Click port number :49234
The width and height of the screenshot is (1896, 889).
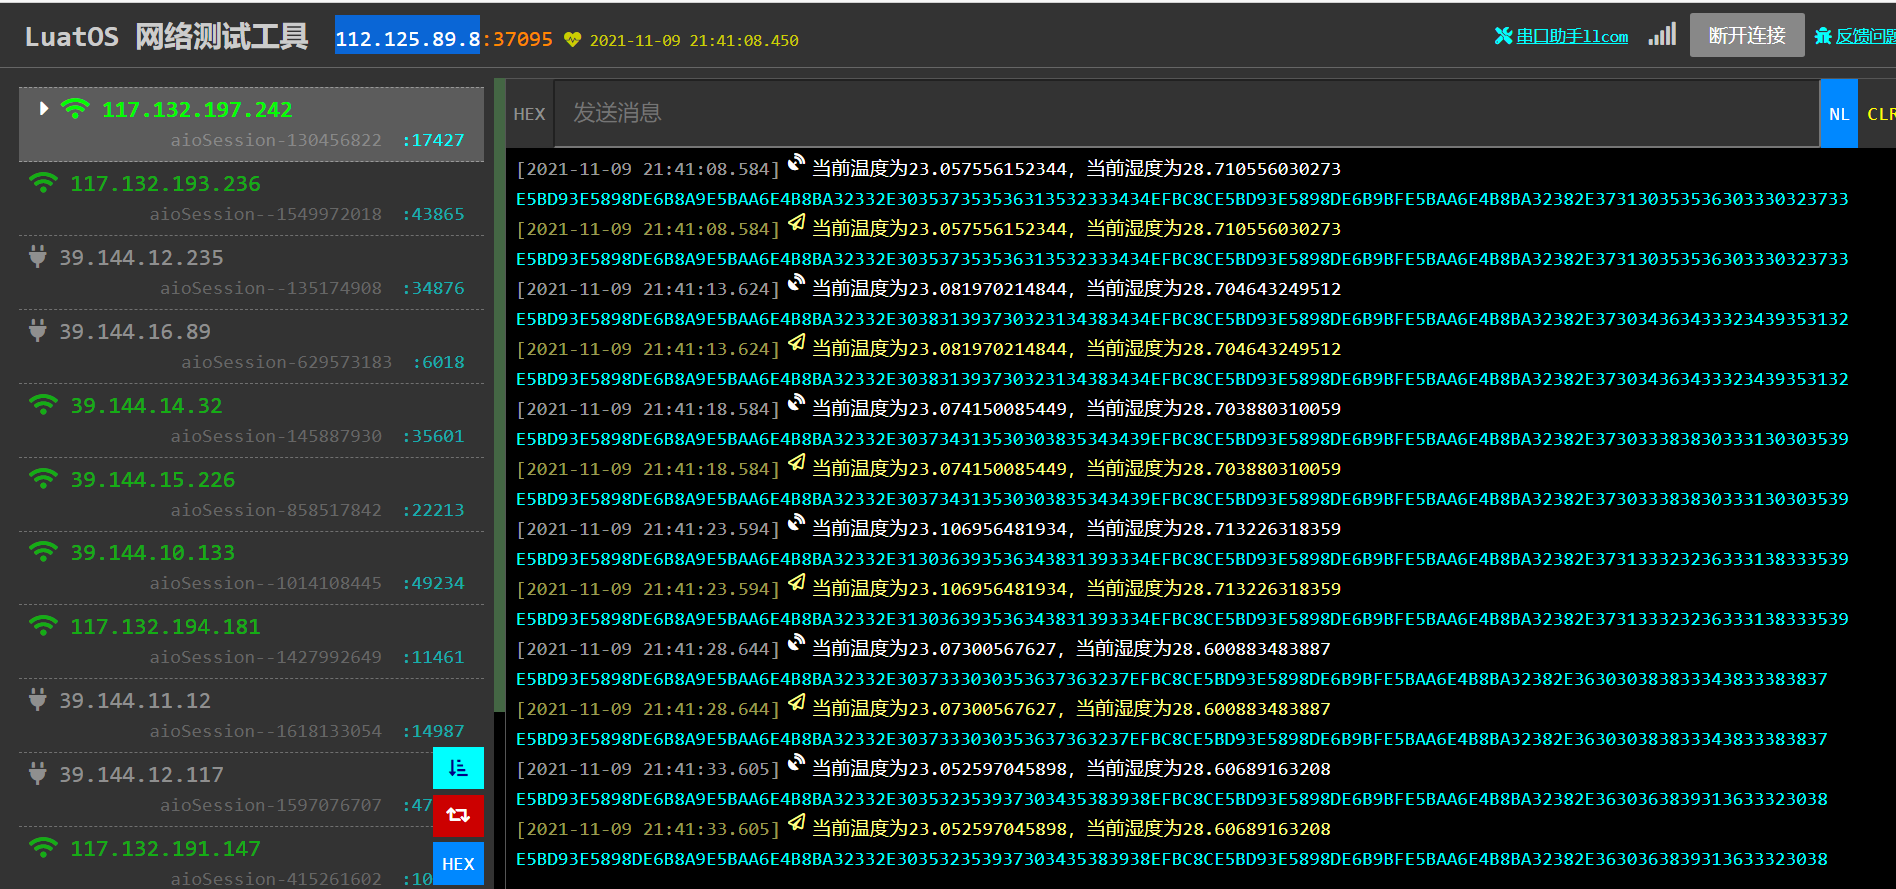coord(433,583)
